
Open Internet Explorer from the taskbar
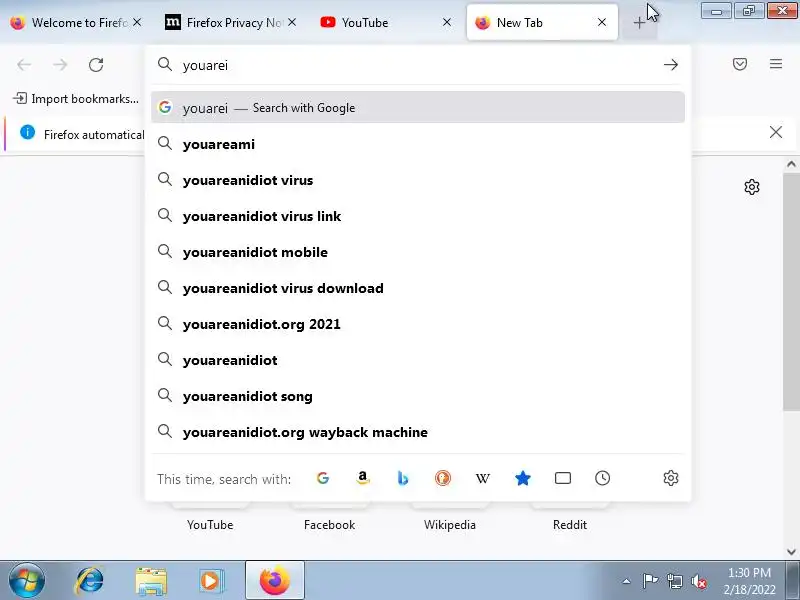pos(89,581)
